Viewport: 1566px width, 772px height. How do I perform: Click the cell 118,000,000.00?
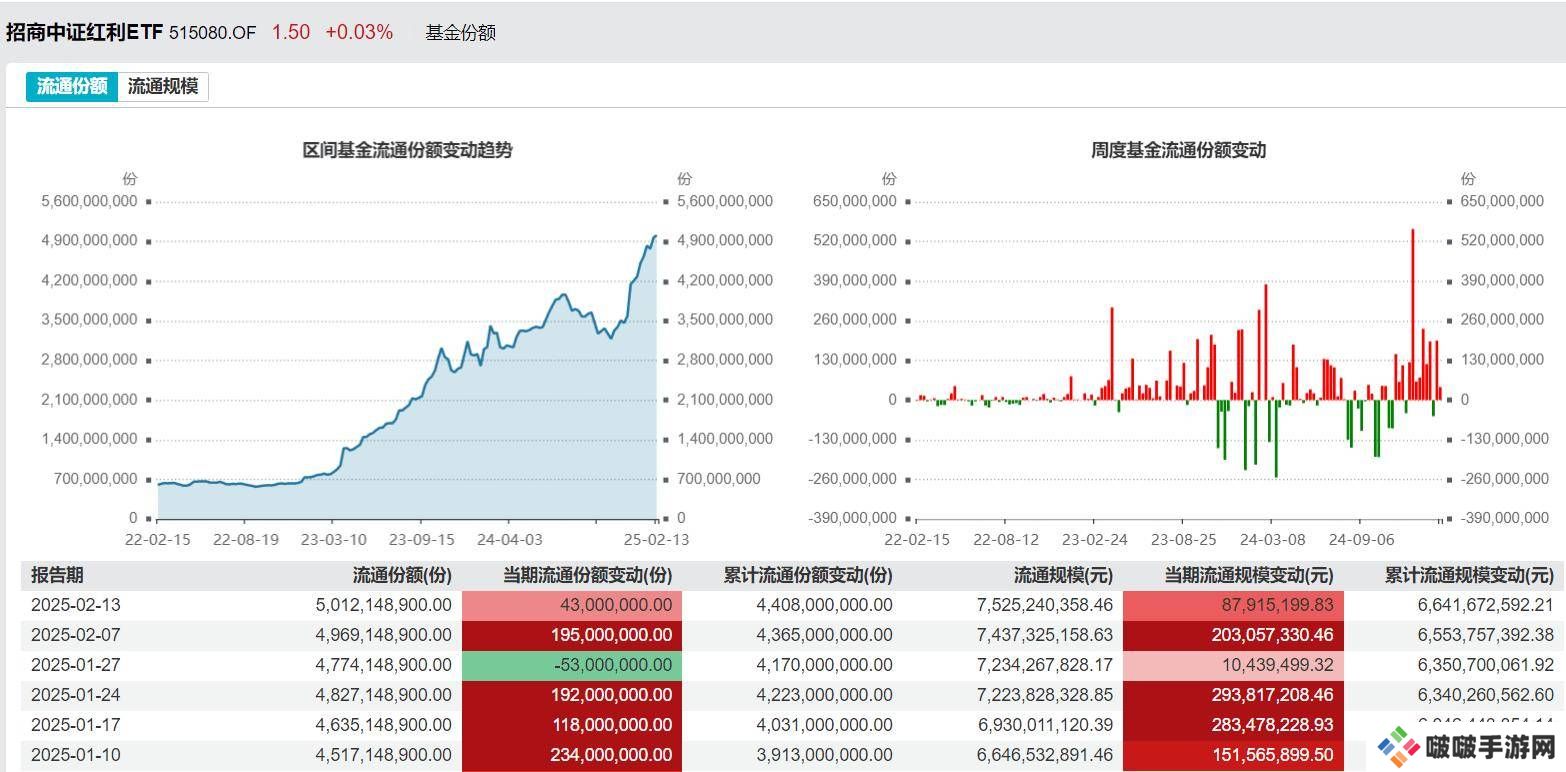572,725
